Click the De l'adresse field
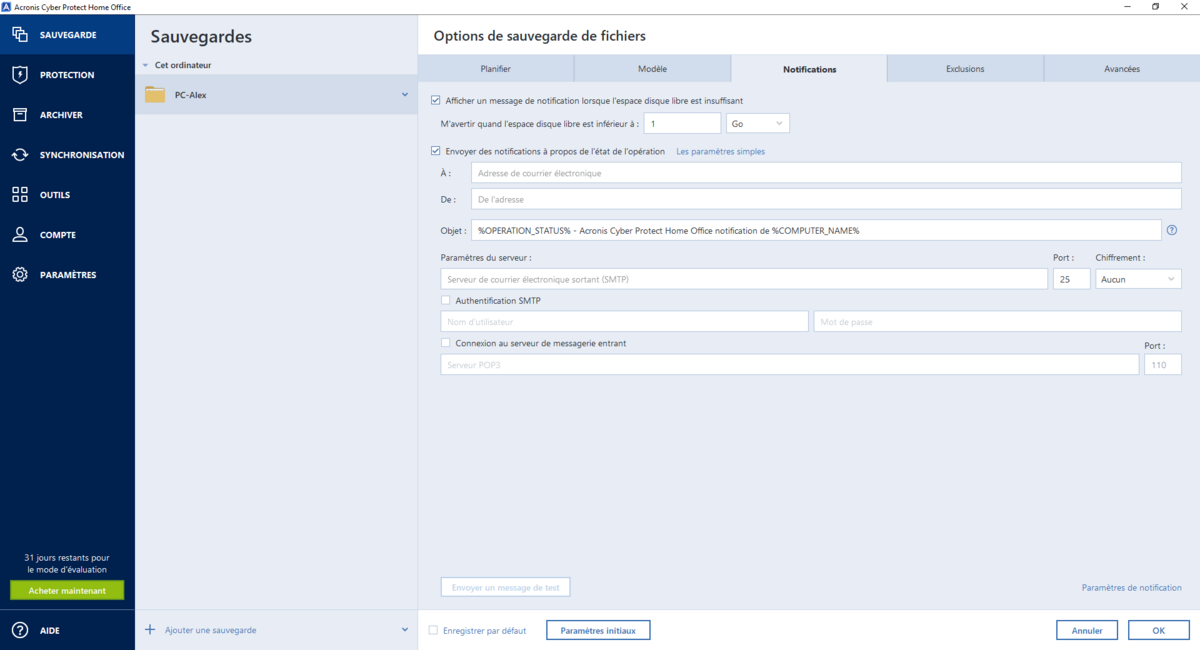 click(x=826, y=199)
